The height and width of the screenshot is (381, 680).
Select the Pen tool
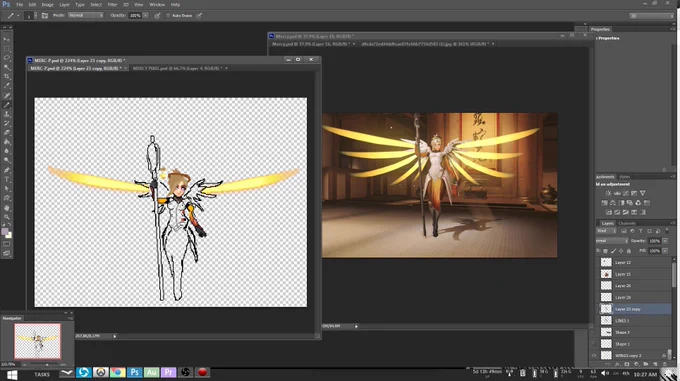coord(7,170)
